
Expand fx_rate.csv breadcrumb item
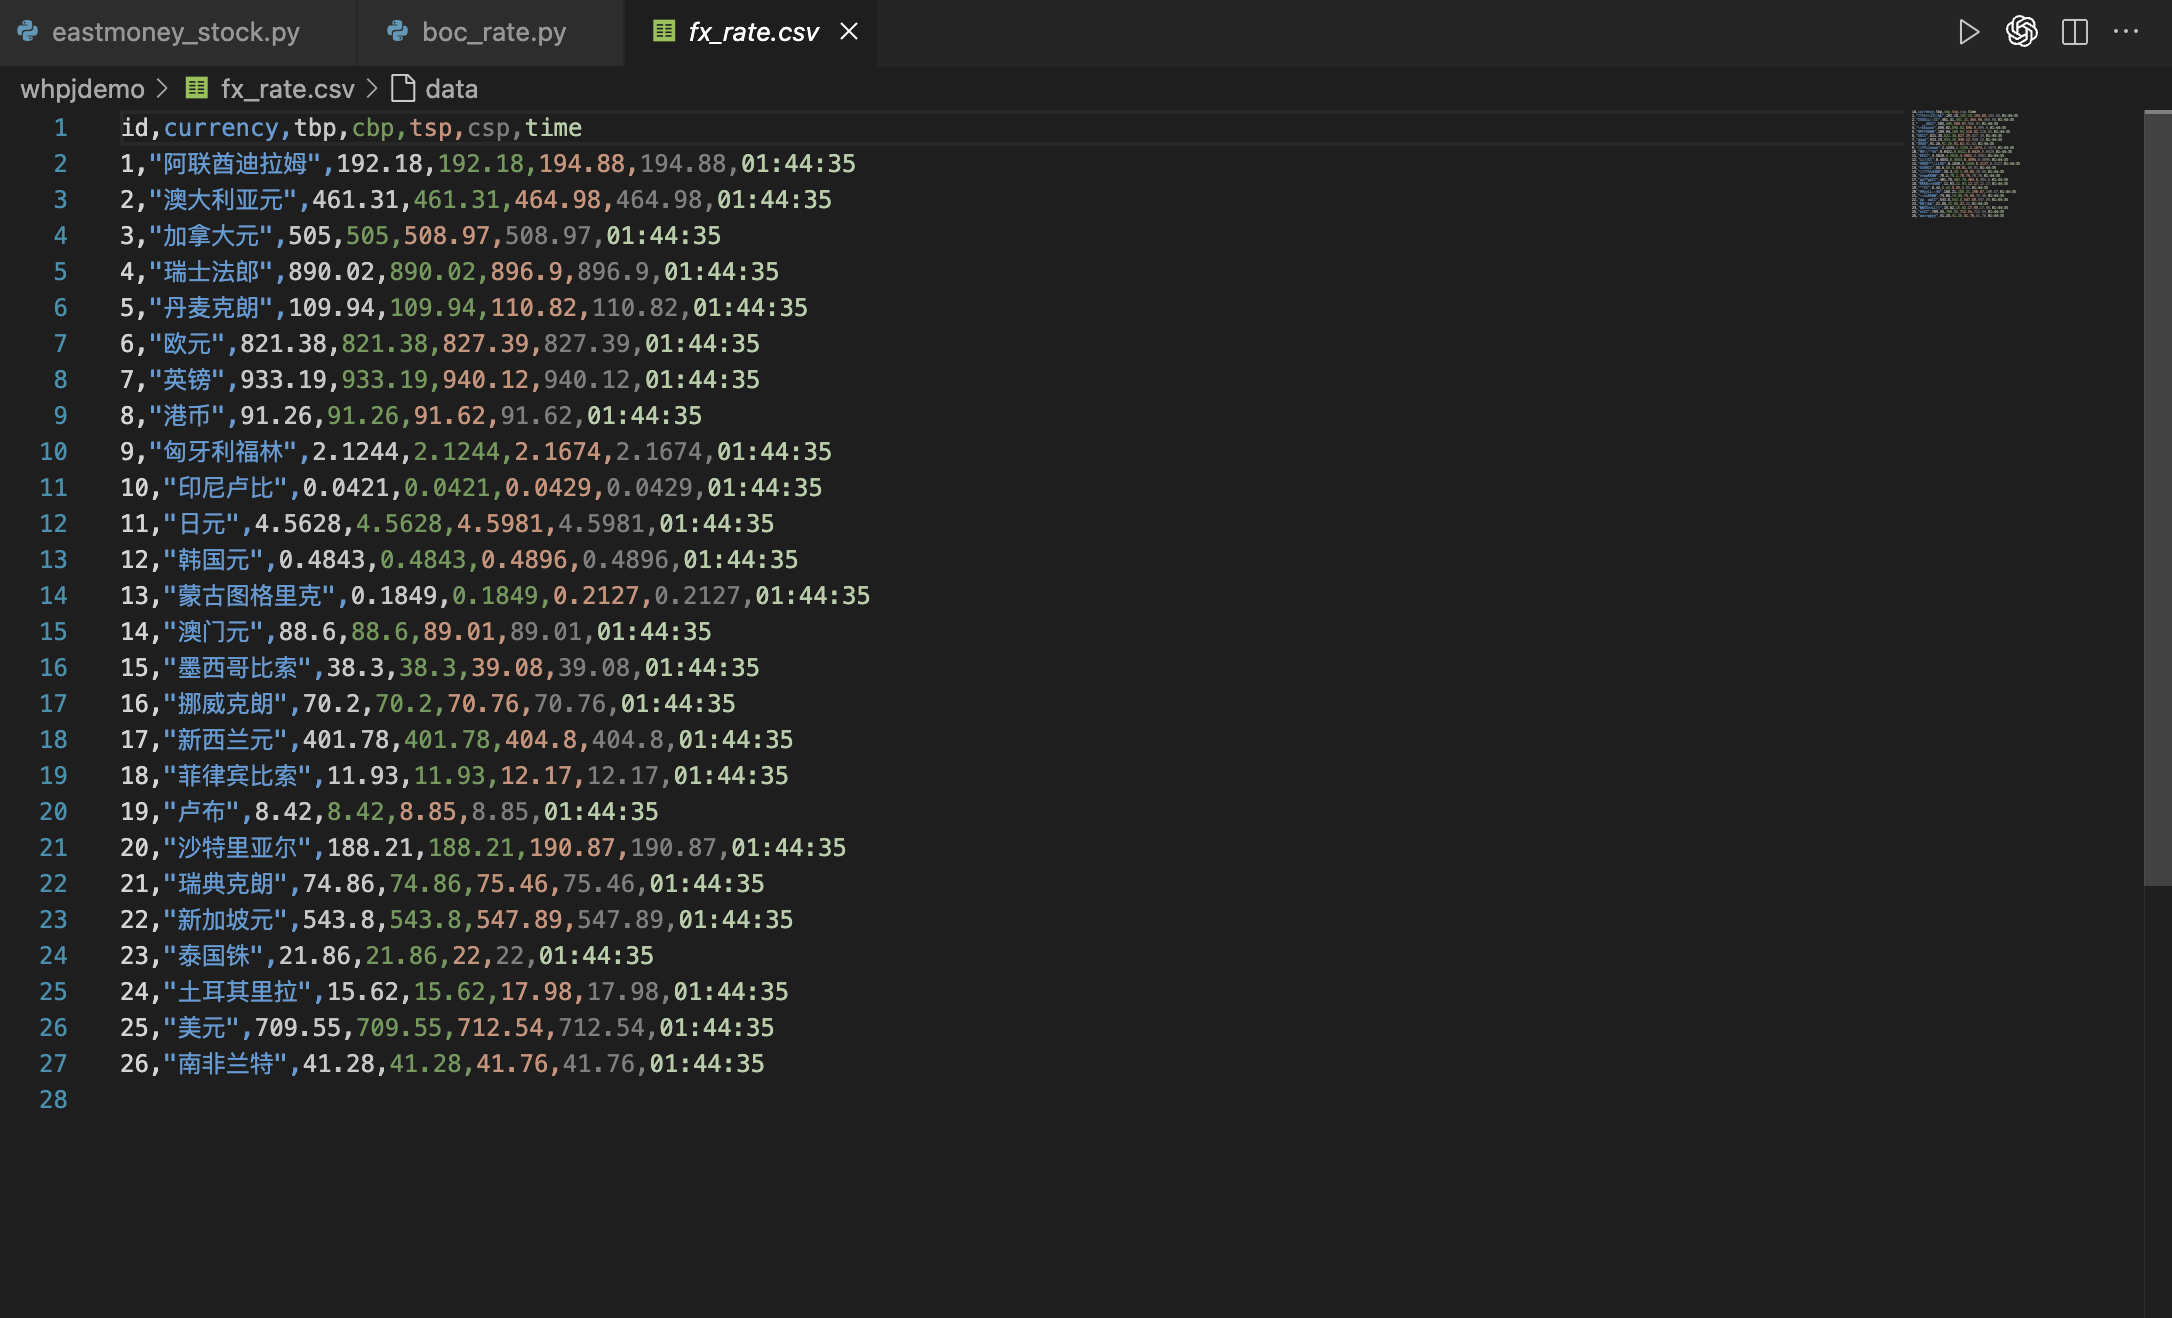[x=287, y=89]
